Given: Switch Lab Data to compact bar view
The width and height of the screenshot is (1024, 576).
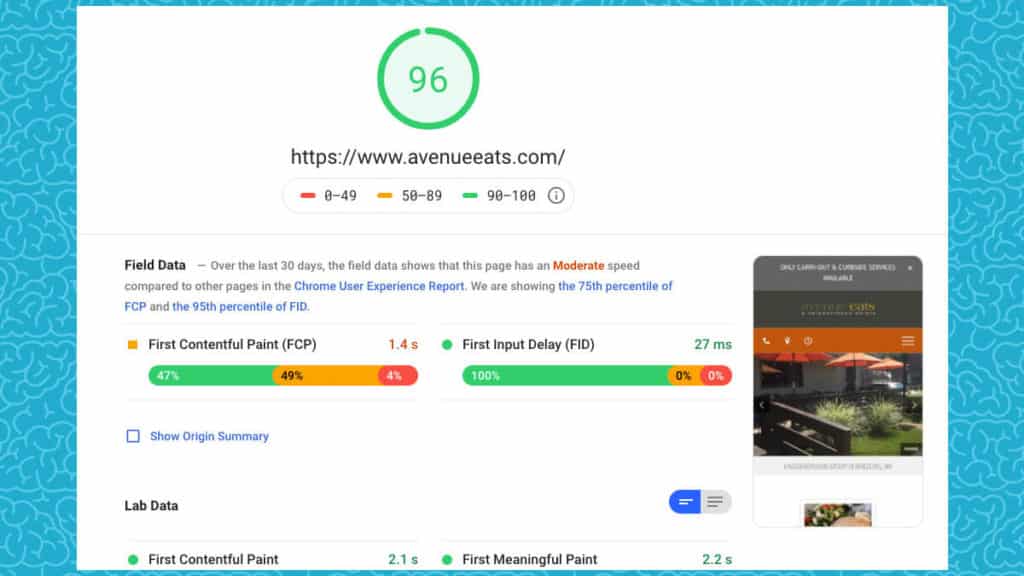Looking at the screenshot, I should 685,502.
